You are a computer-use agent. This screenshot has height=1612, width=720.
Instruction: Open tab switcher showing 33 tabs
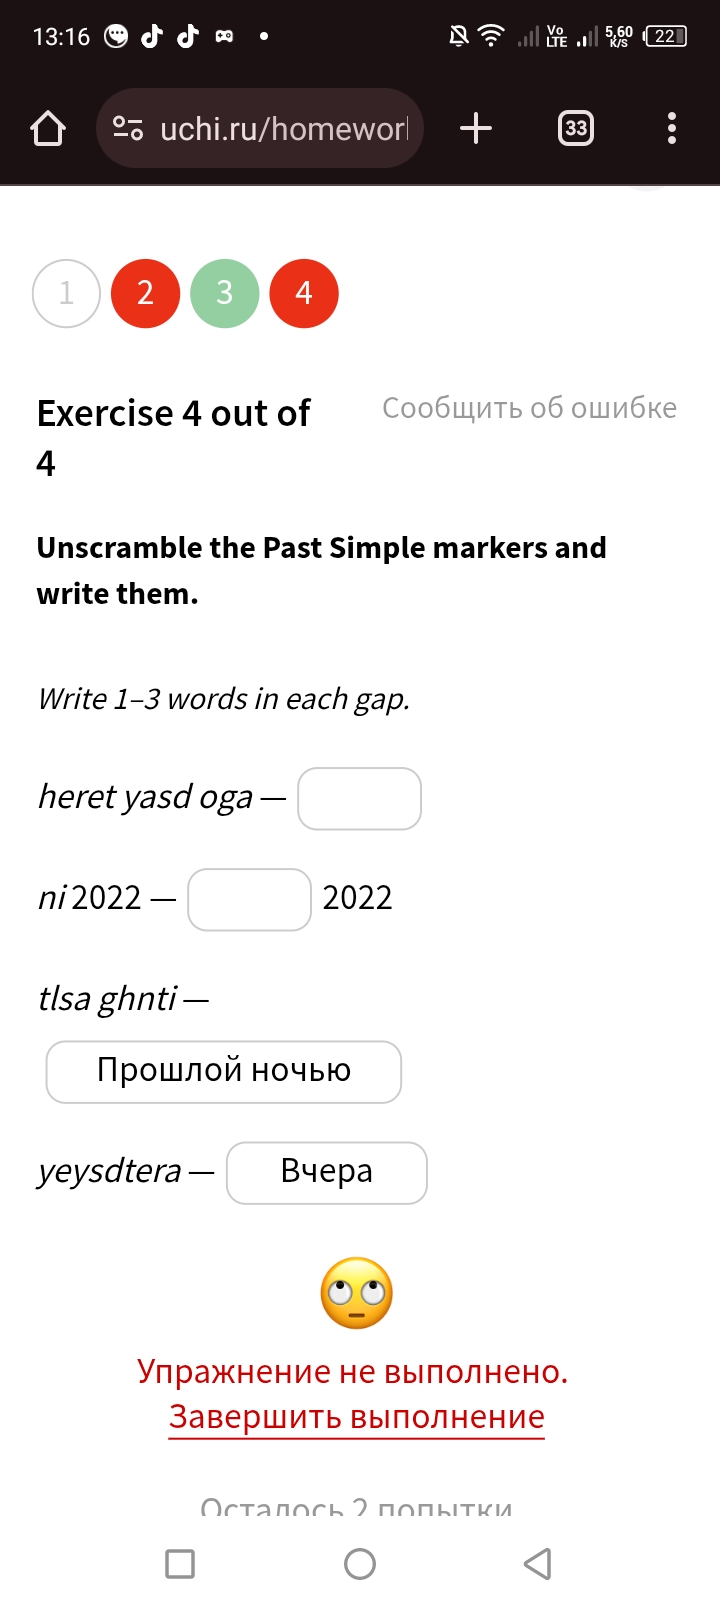pos(576,128)
